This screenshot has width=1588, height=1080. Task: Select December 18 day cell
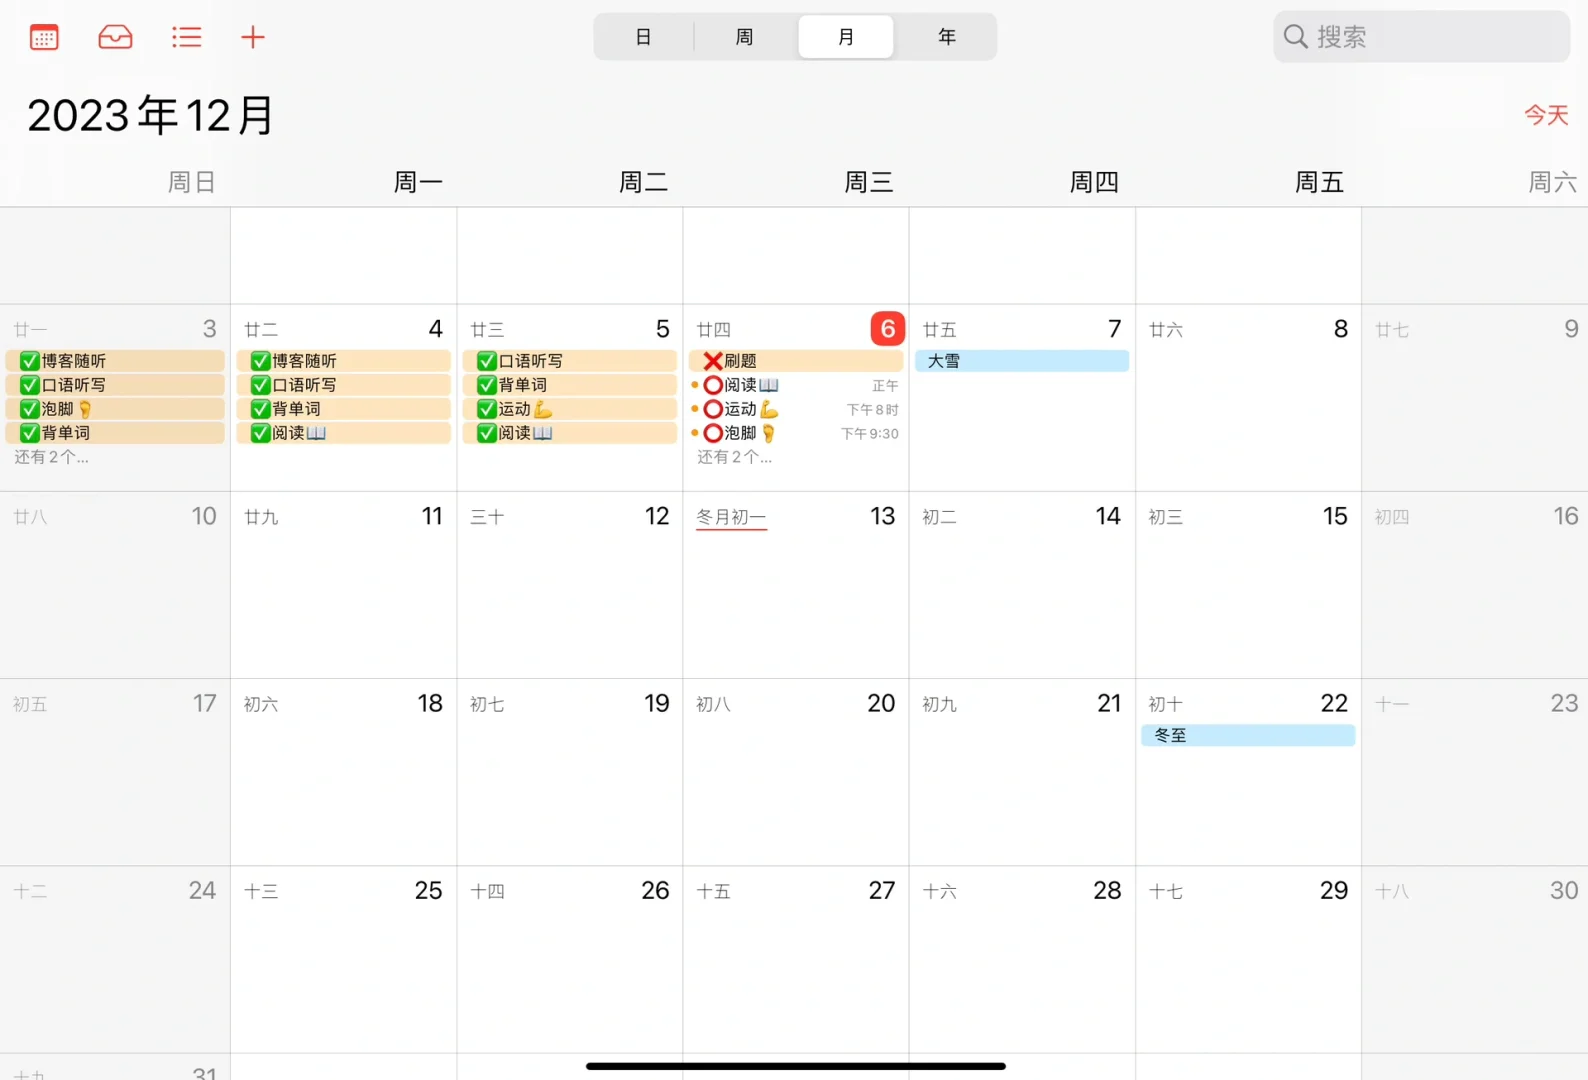click(344, 772)
